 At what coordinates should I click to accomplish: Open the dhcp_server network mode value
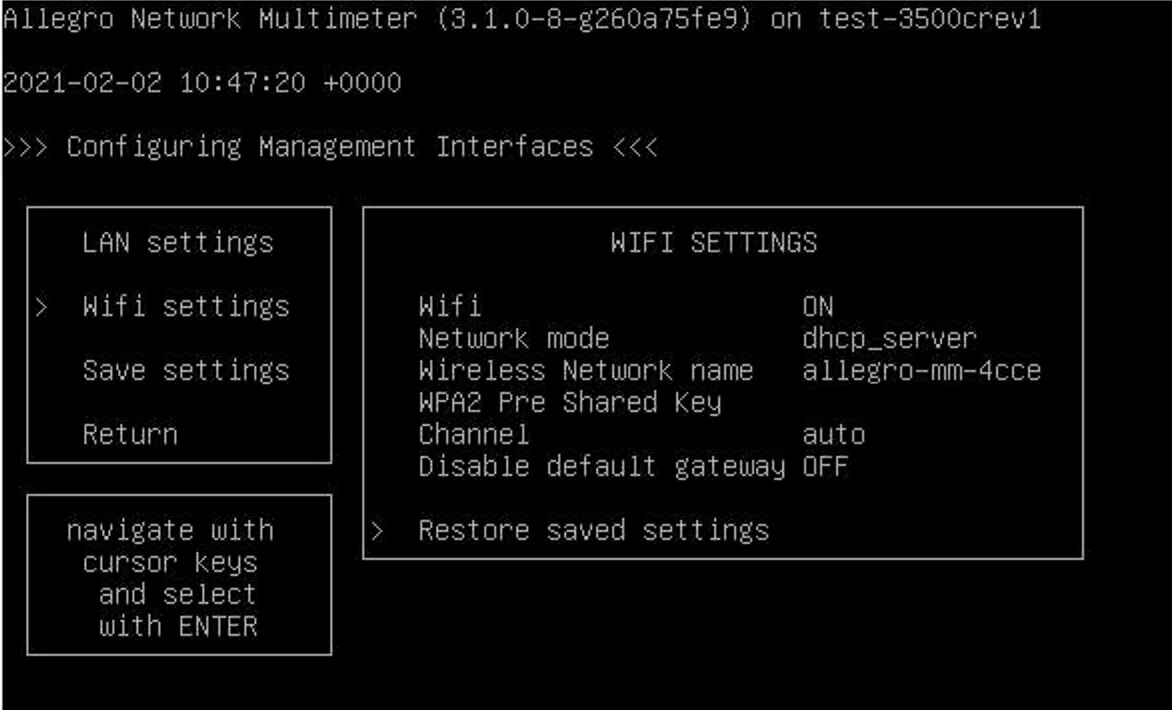pos(889,338)
